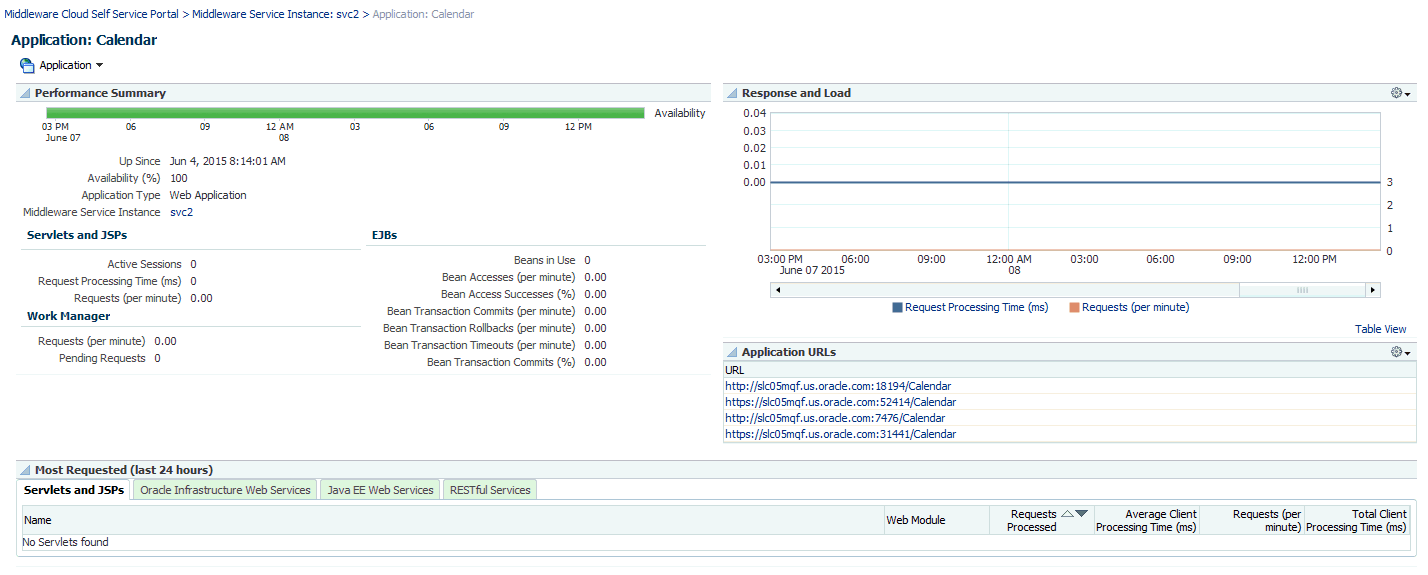Click the EJBs section heading

[x=385, y=235]
